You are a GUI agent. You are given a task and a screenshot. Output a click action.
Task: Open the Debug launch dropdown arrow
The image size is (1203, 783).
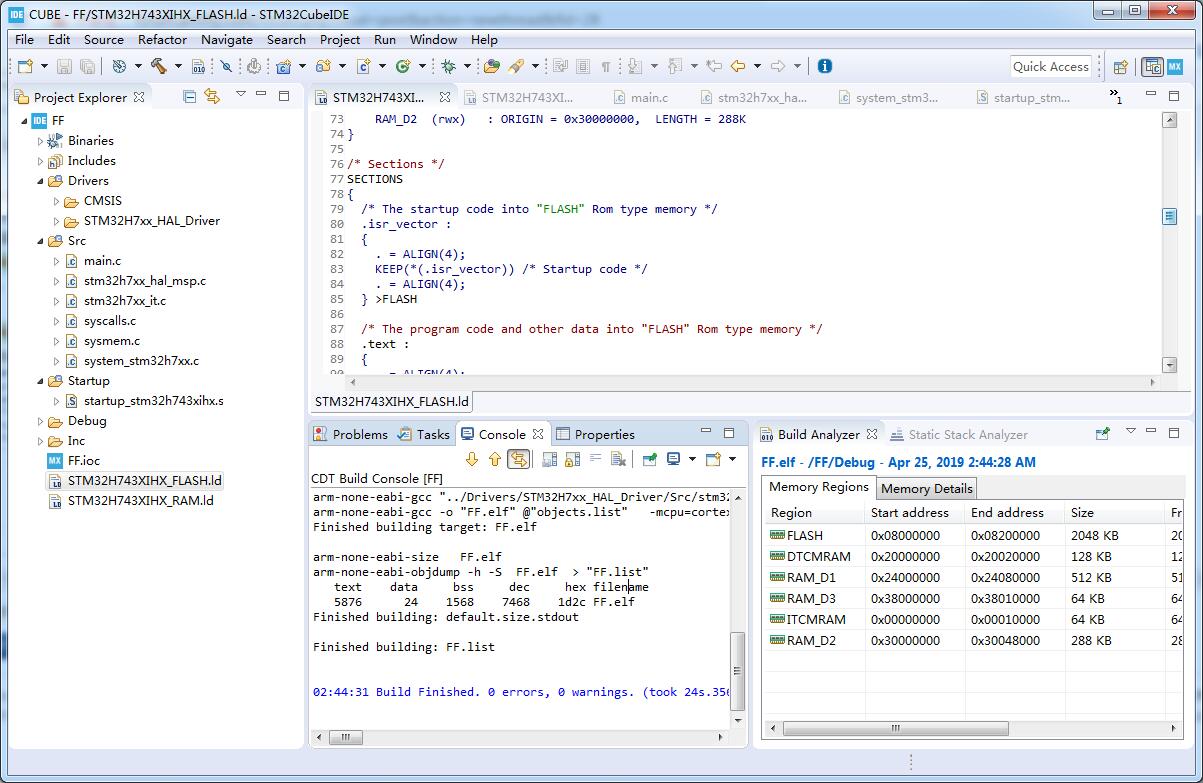[467, 66]
